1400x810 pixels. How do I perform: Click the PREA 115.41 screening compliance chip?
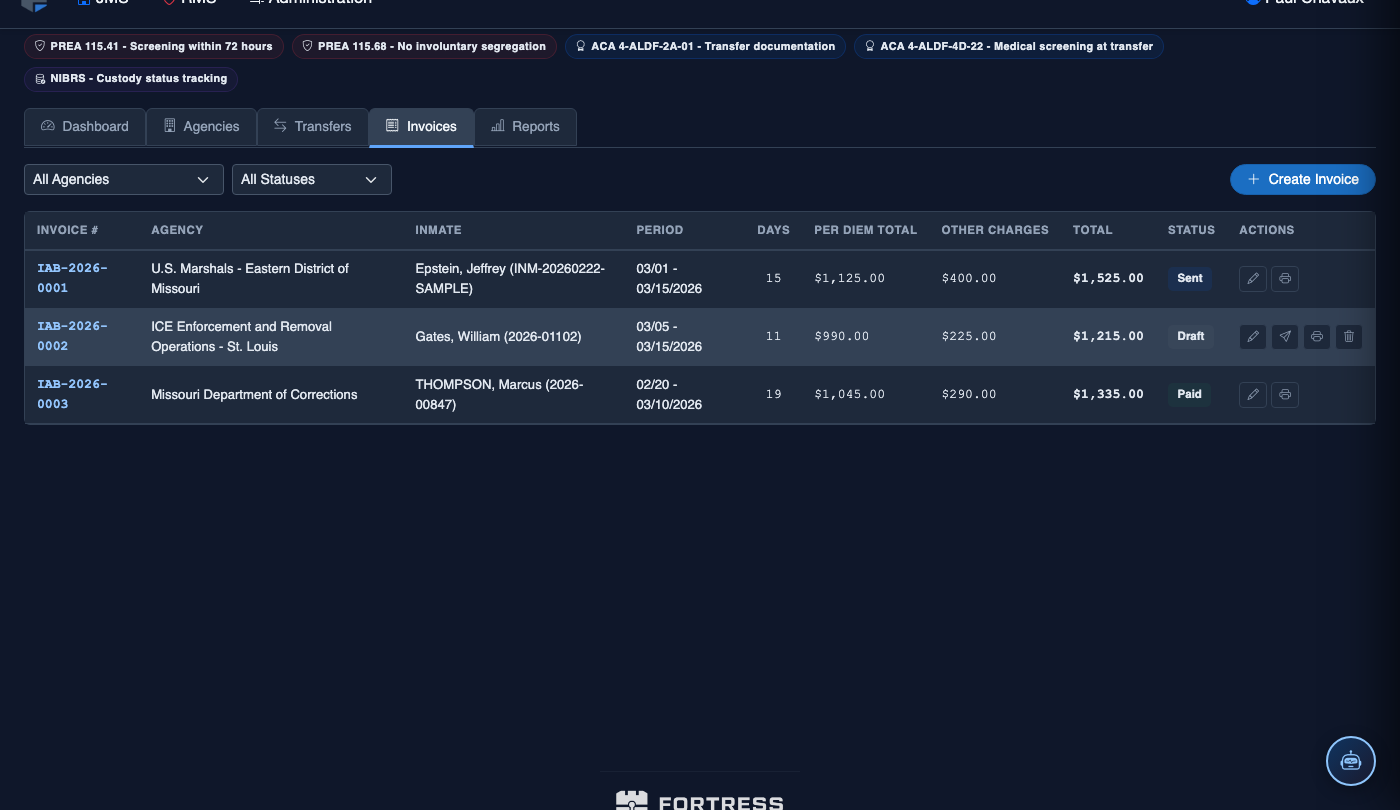tap(154, 47)
